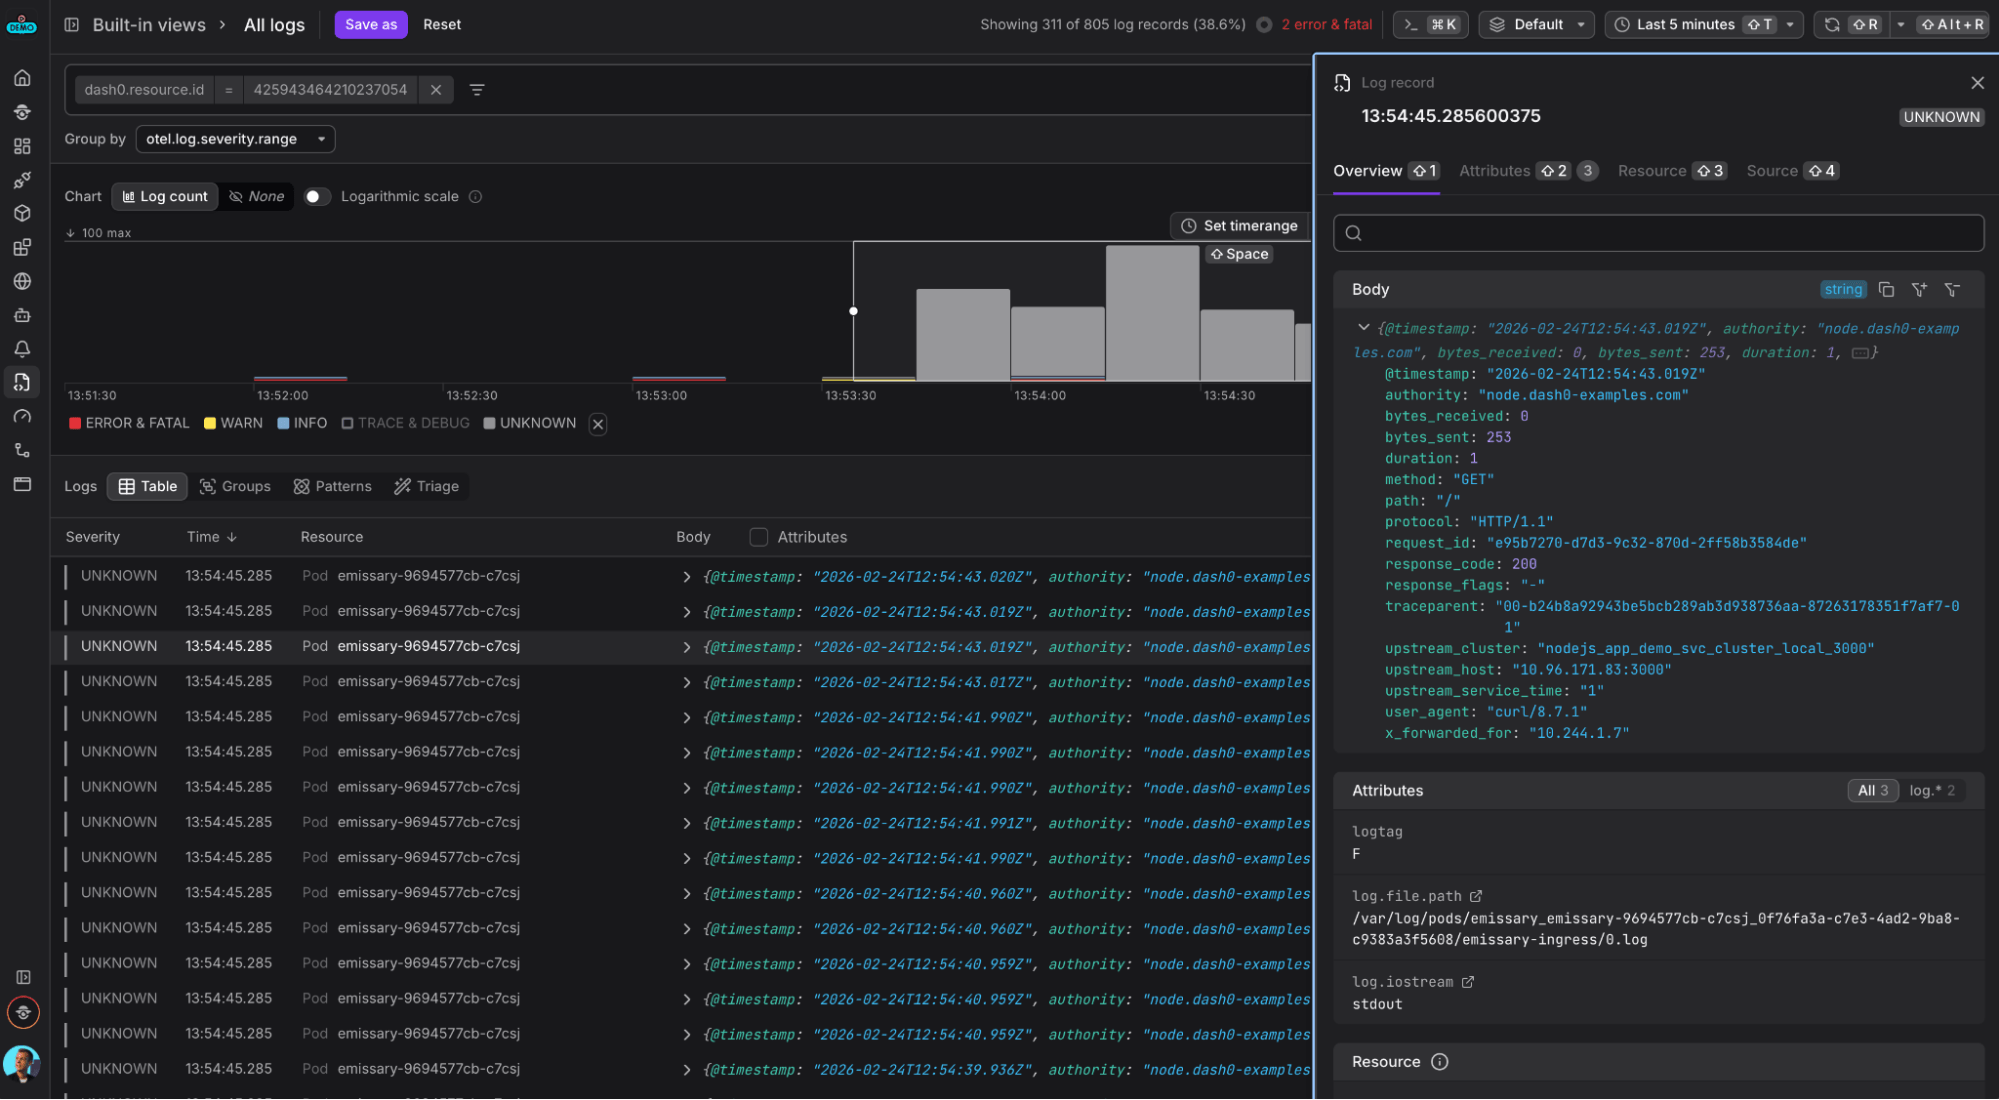The width and height of the screenshot is (1999, 1100).
Task: Sort by the Time column header
Action: click(211, 537)
